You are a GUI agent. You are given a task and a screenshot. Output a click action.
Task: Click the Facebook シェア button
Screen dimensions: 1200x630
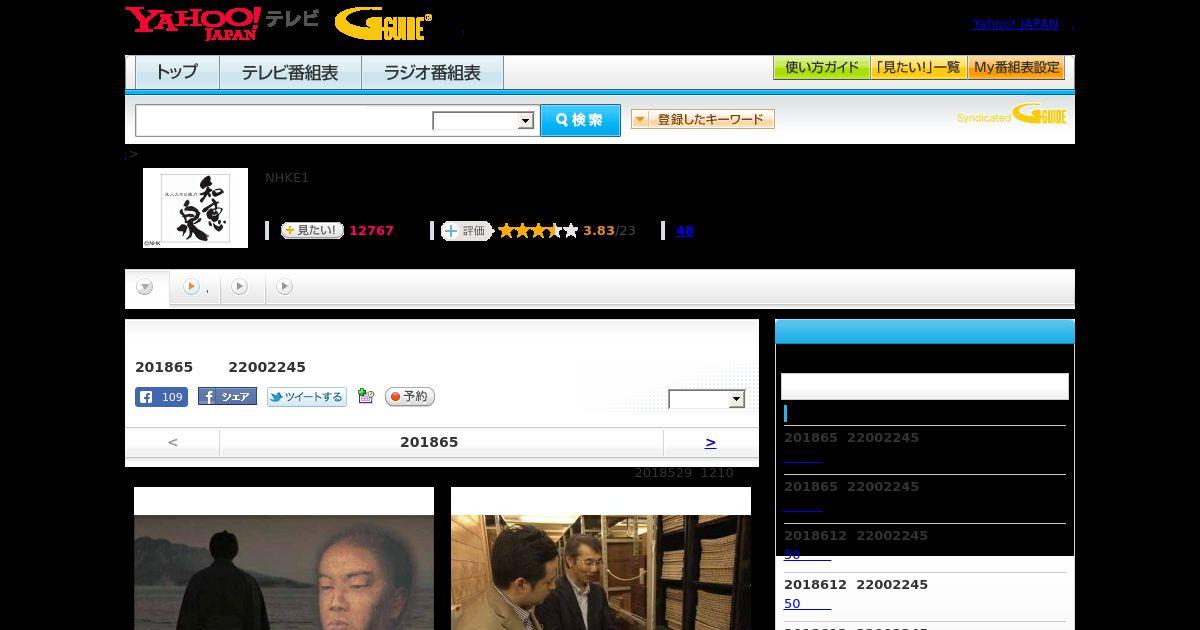(227, 397)
